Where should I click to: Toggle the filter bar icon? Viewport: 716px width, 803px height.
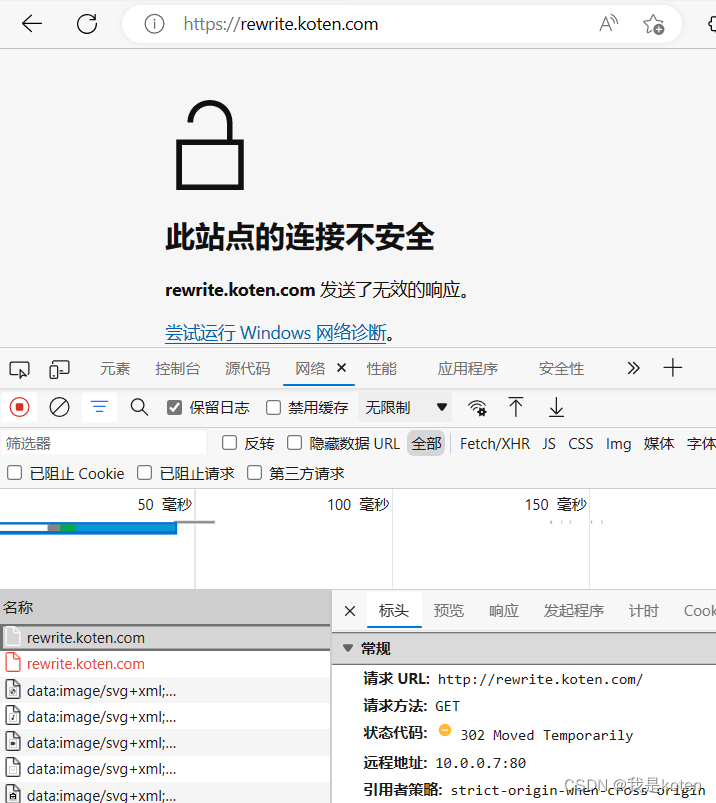coord(99,407)
